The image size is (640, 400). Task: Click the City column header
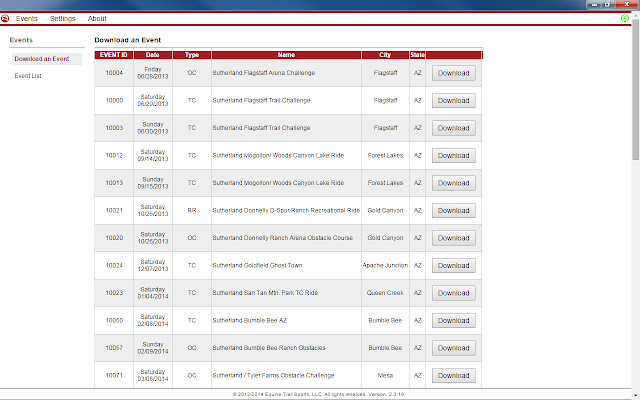click(385, 54)
